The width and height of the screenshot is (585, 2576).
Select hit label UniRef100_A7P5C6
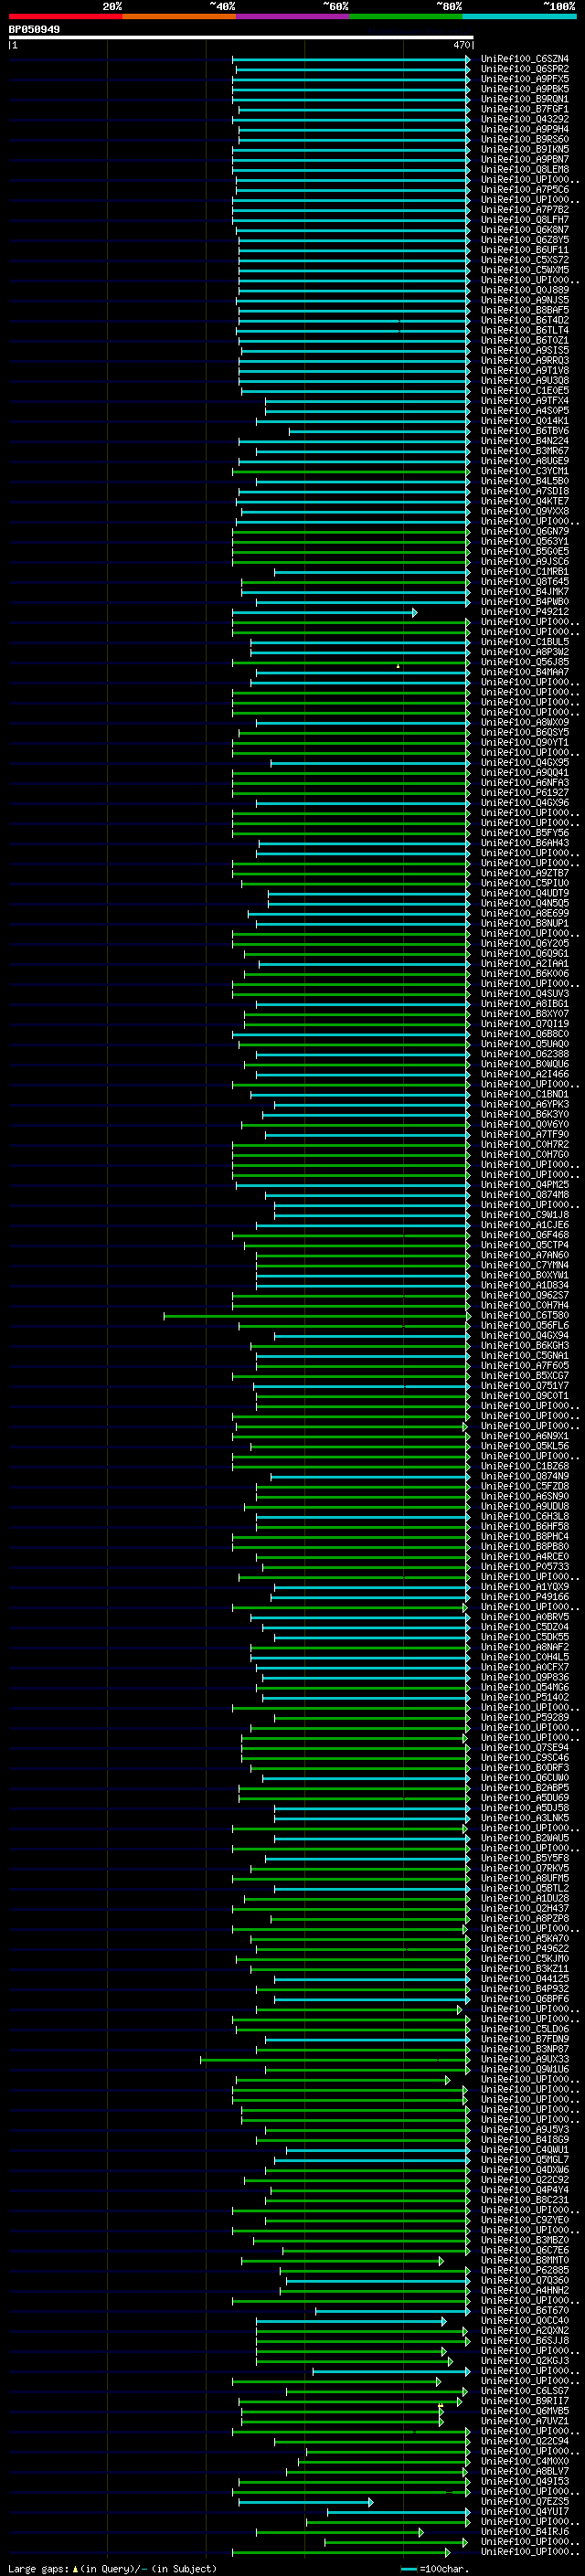click(525, 190)
